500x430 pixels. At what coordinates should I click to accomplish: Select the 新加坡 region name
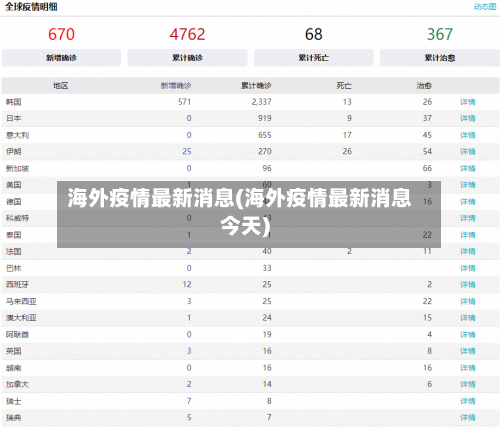click(x=17, y=168)
